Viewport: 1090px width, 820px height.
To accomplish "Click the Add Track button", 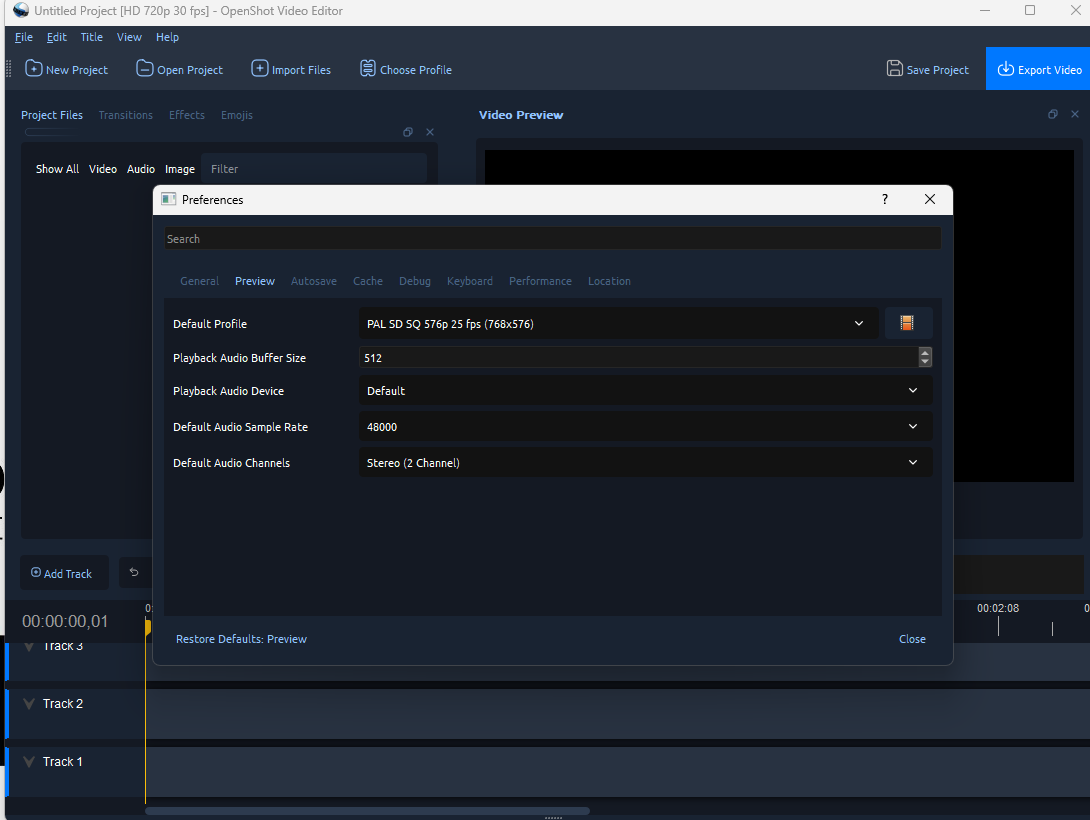I will (x=64, y=573).
